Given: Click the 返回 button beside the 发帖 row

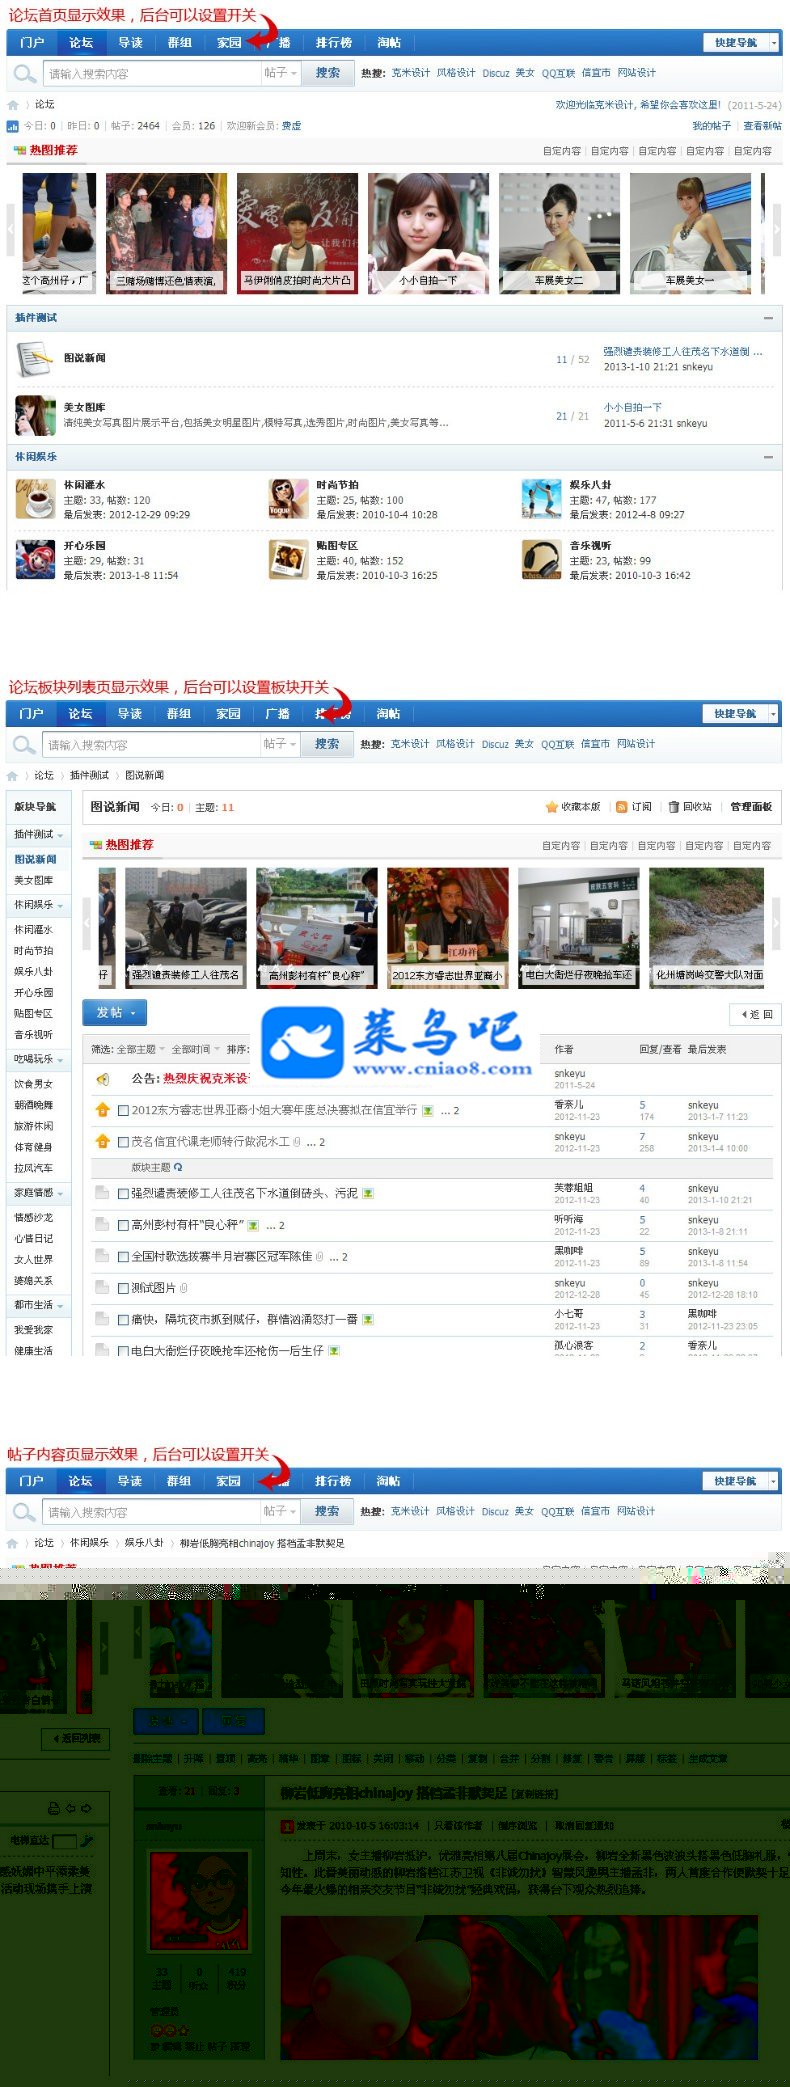Looking at the screenshot, I should coord(756,1014).
